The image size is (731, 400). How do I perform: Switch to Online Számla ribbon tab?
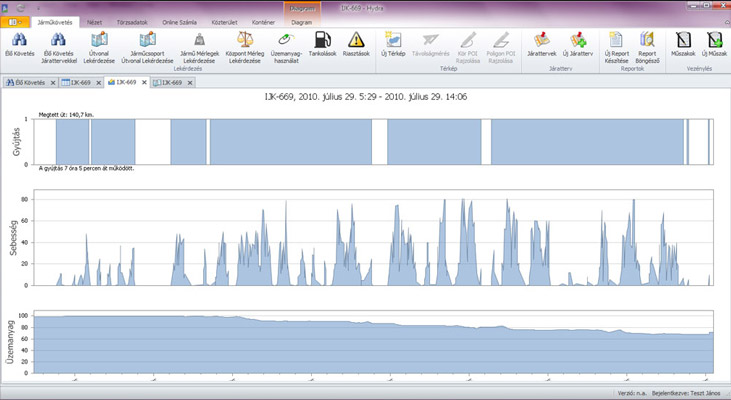[x=179, y=22]
